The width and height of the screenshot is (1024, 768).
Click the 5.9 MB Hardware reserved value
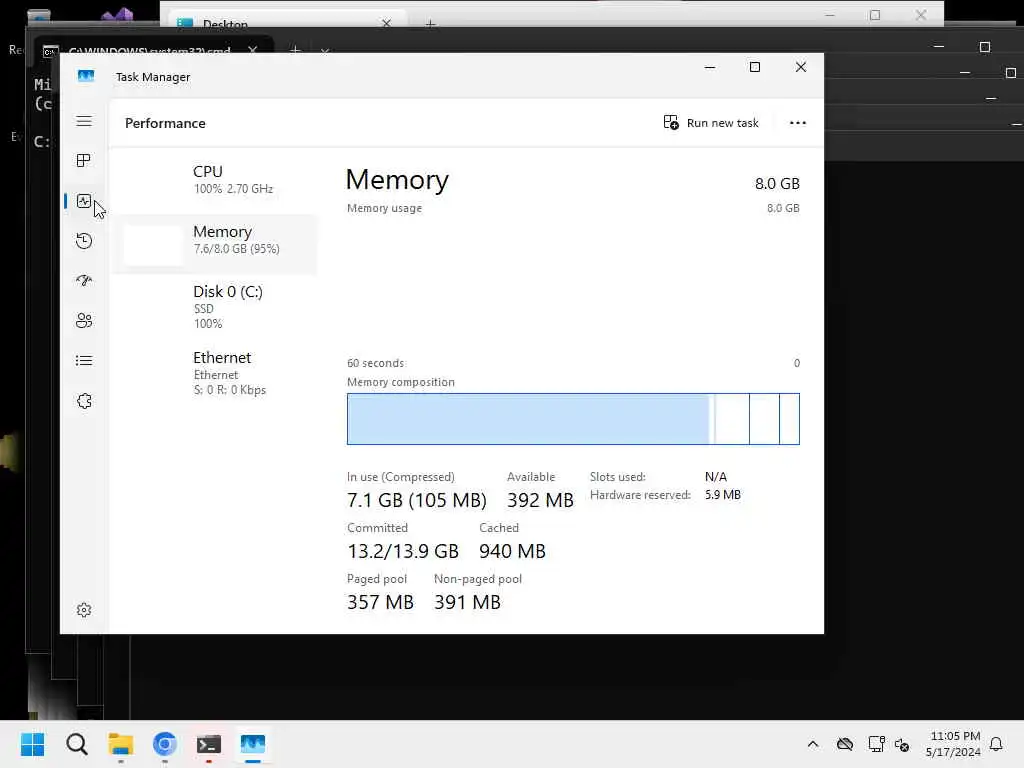pos(722,495)
